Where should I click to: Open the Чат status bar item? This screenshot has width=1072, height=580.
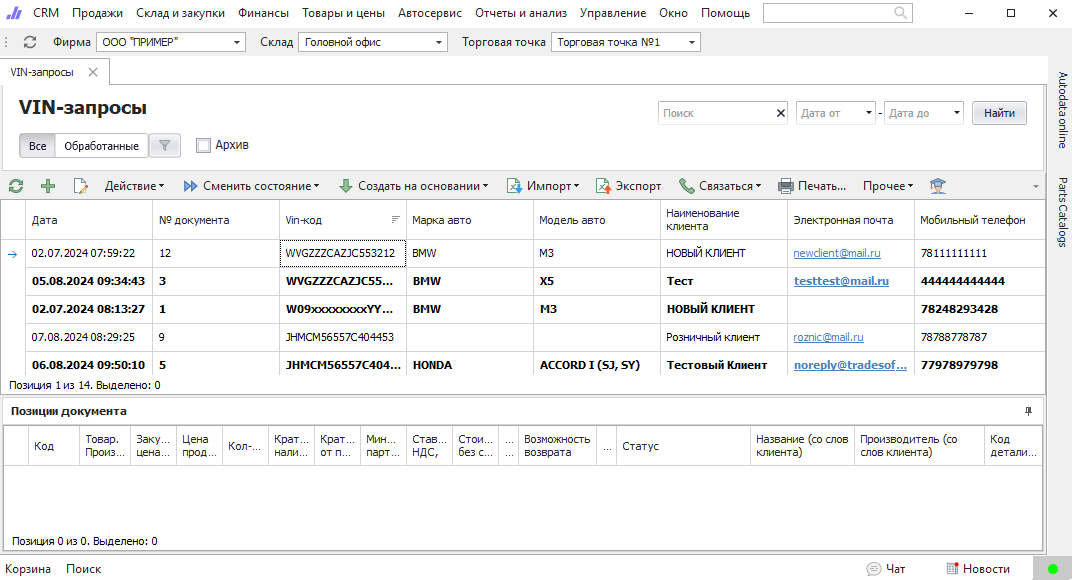(886, 569)
